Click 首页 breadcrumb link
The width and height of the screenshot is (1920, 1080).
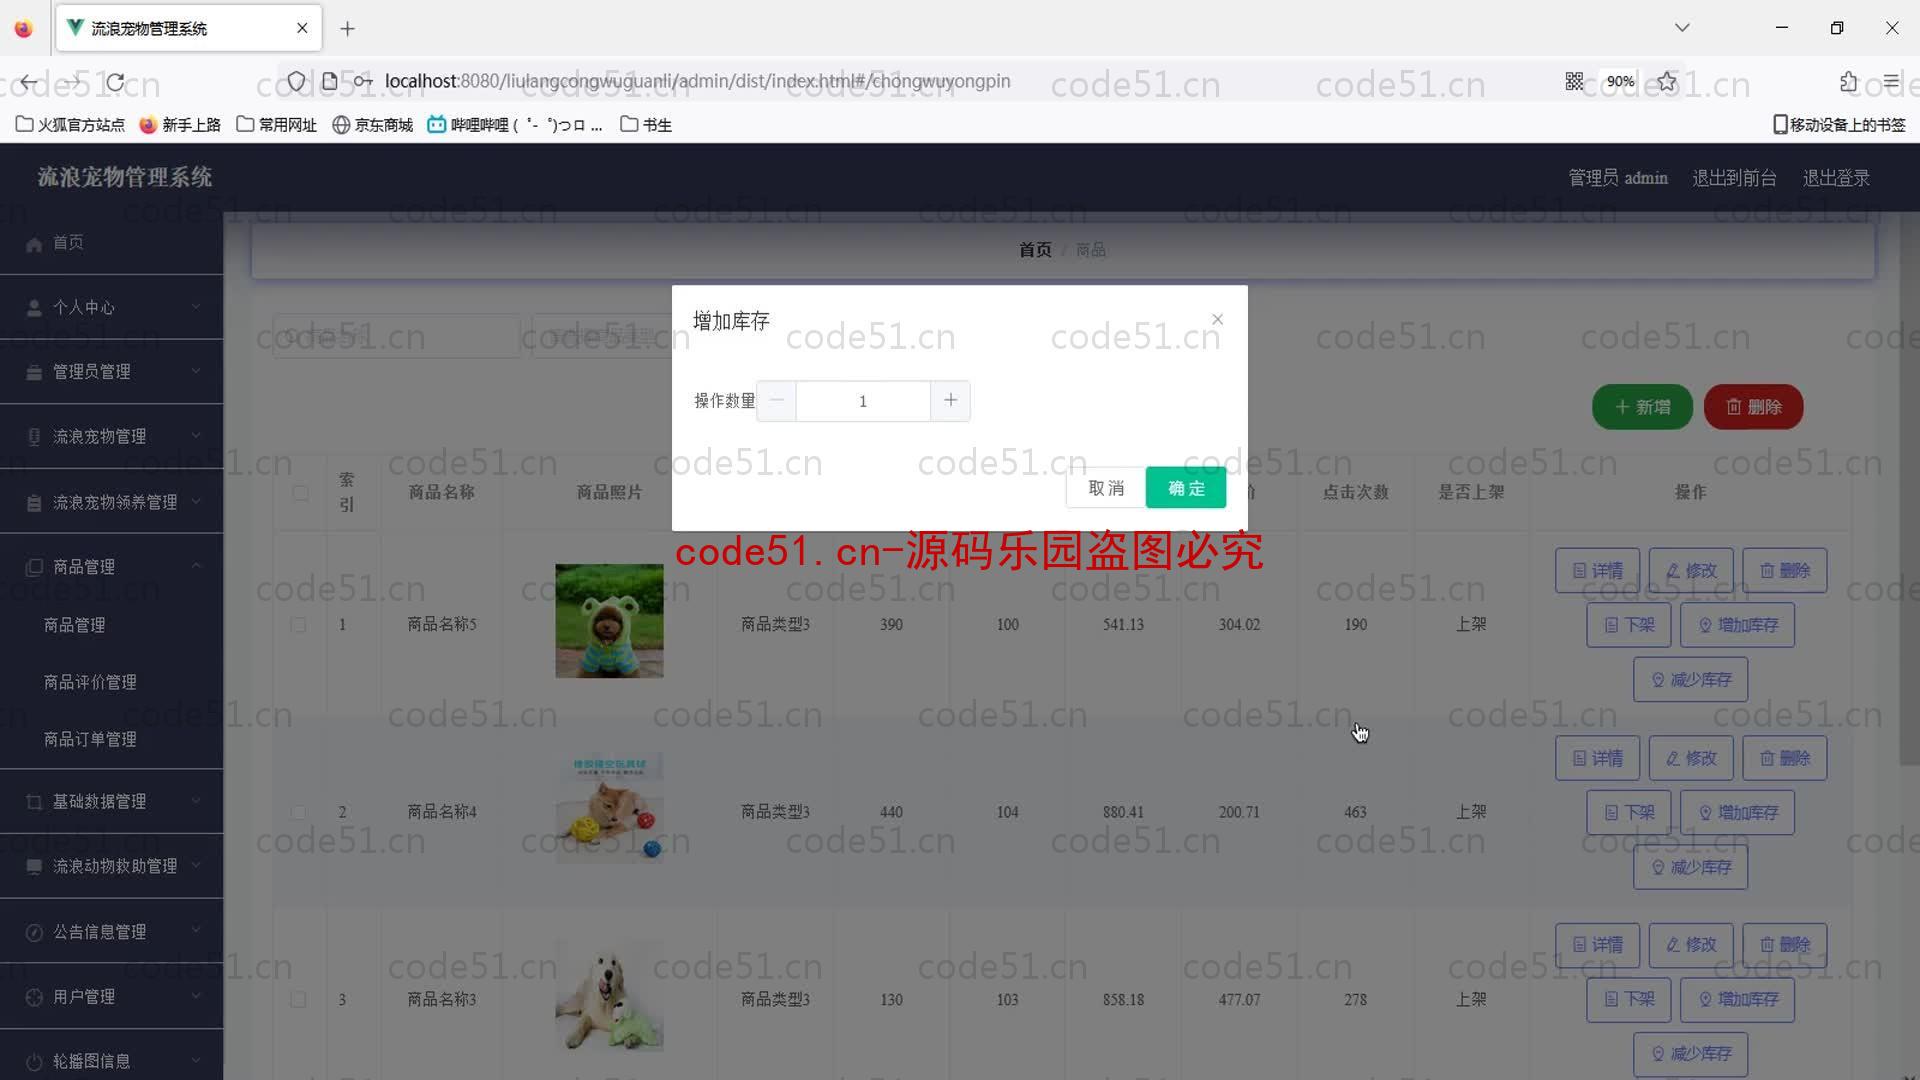click(1035, 250)
